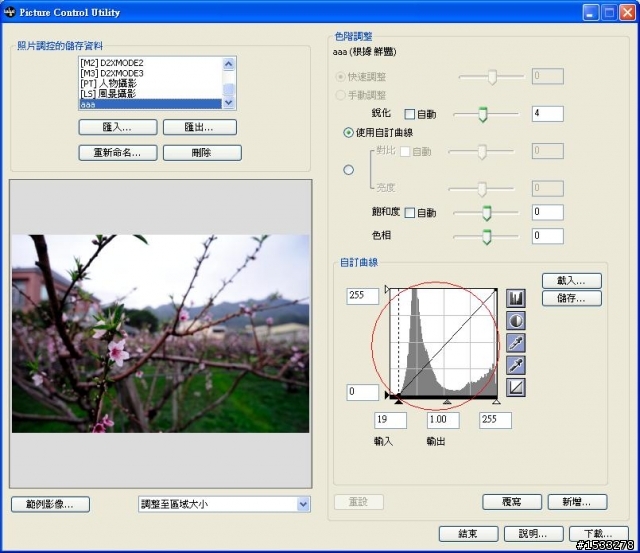The height and width of the screenshot is (553, 640).
Task: Click the midpoint gray triangle under histogram
Action: point(447,402)
